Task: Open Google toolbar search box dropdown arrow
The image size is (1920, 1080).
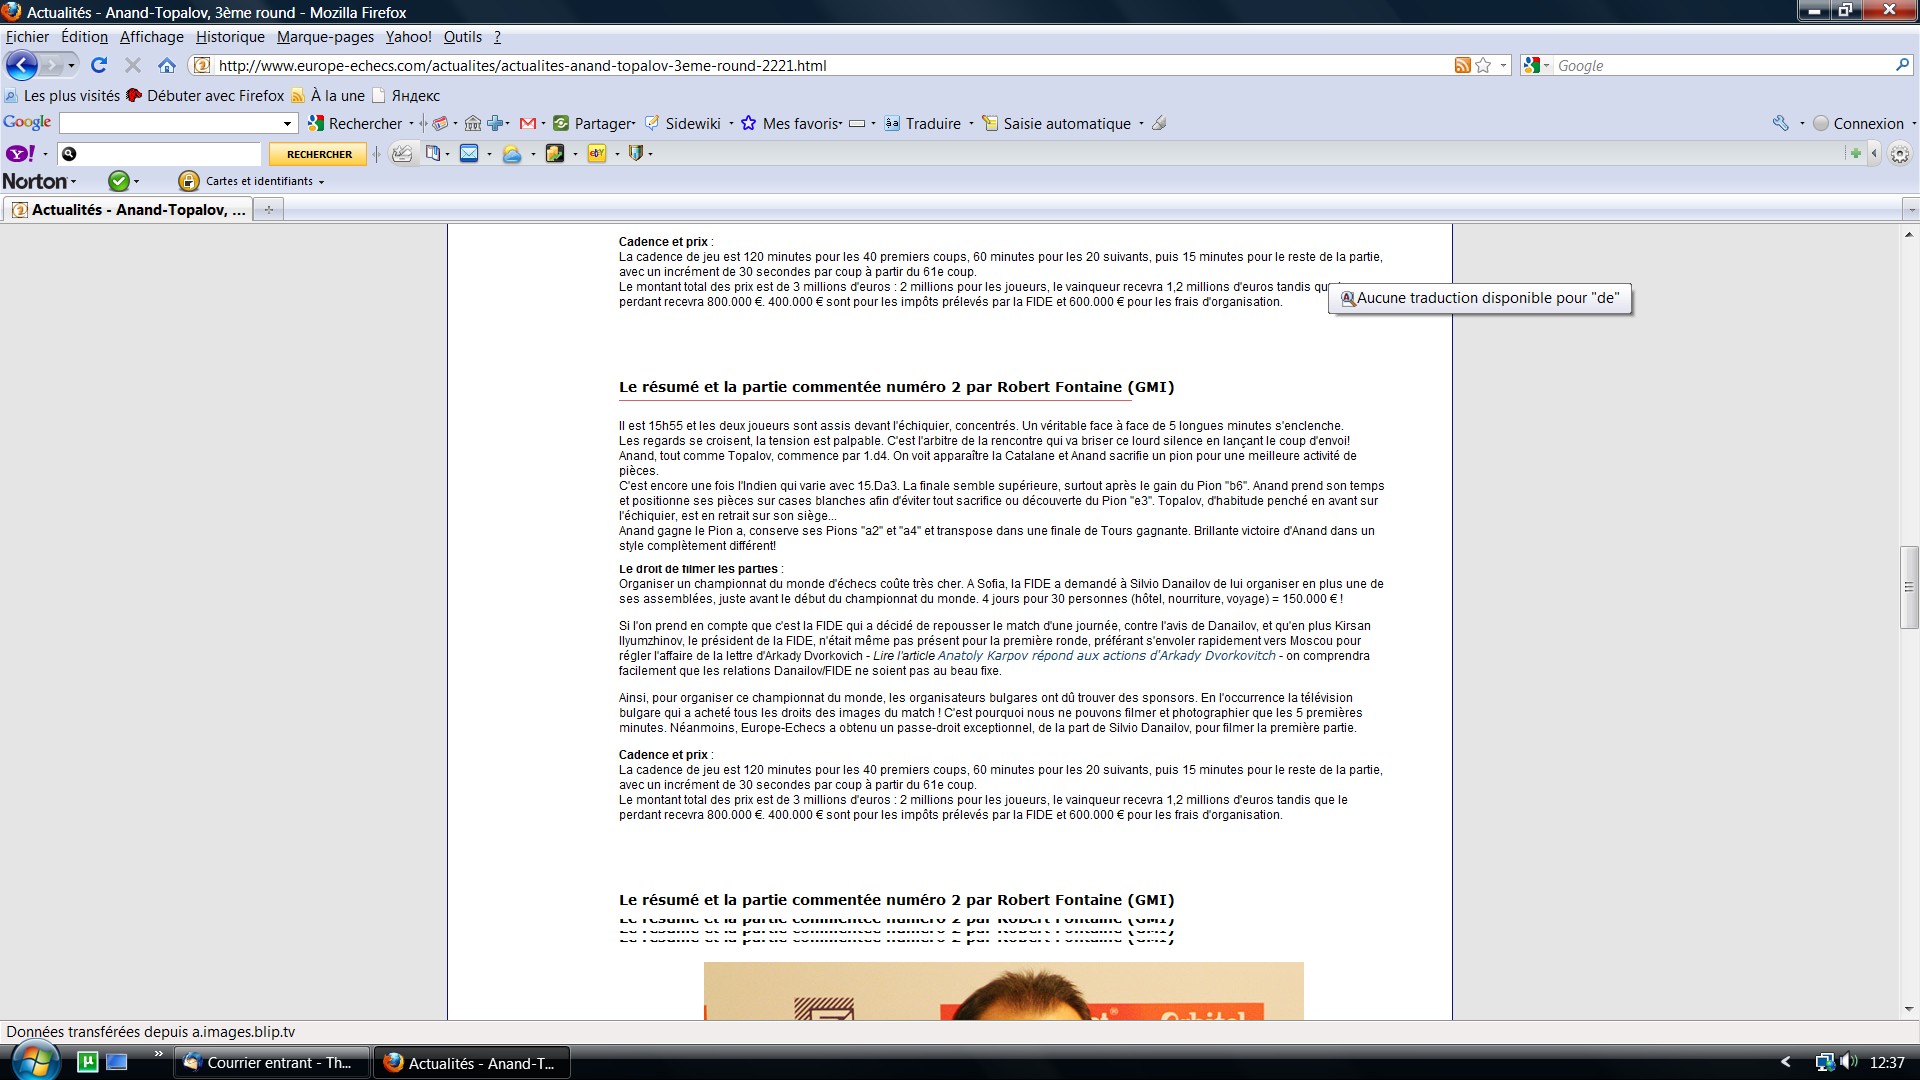Action: (287, 123)
